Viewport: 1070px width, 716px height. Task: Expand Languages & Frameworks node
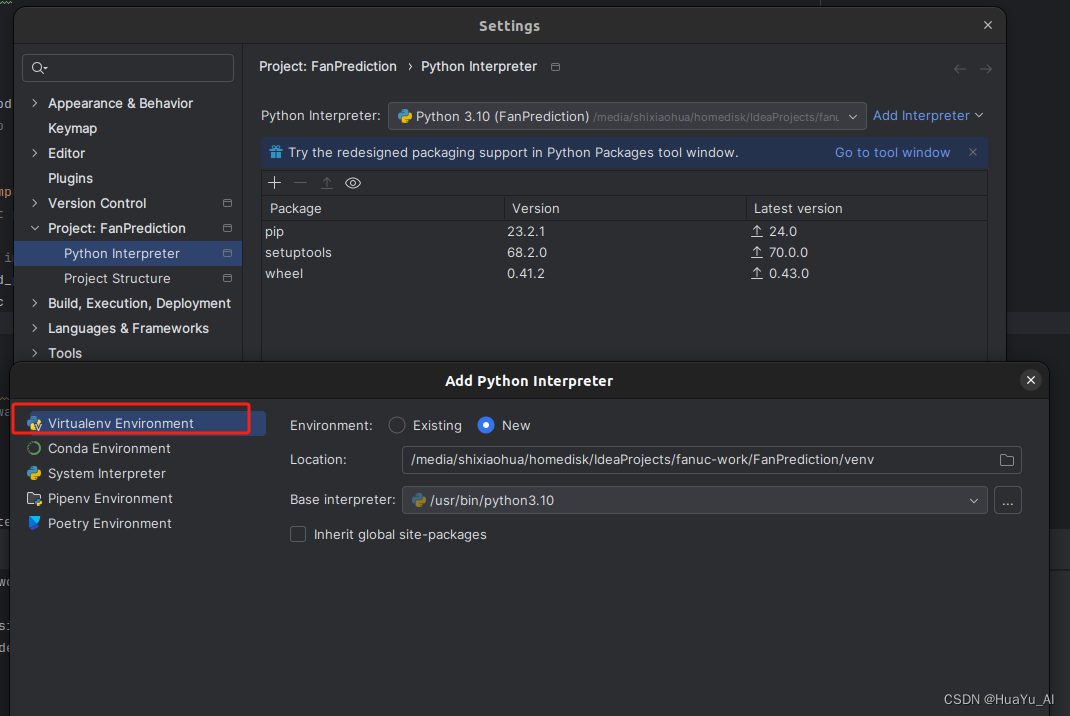[x=35, y=328]
